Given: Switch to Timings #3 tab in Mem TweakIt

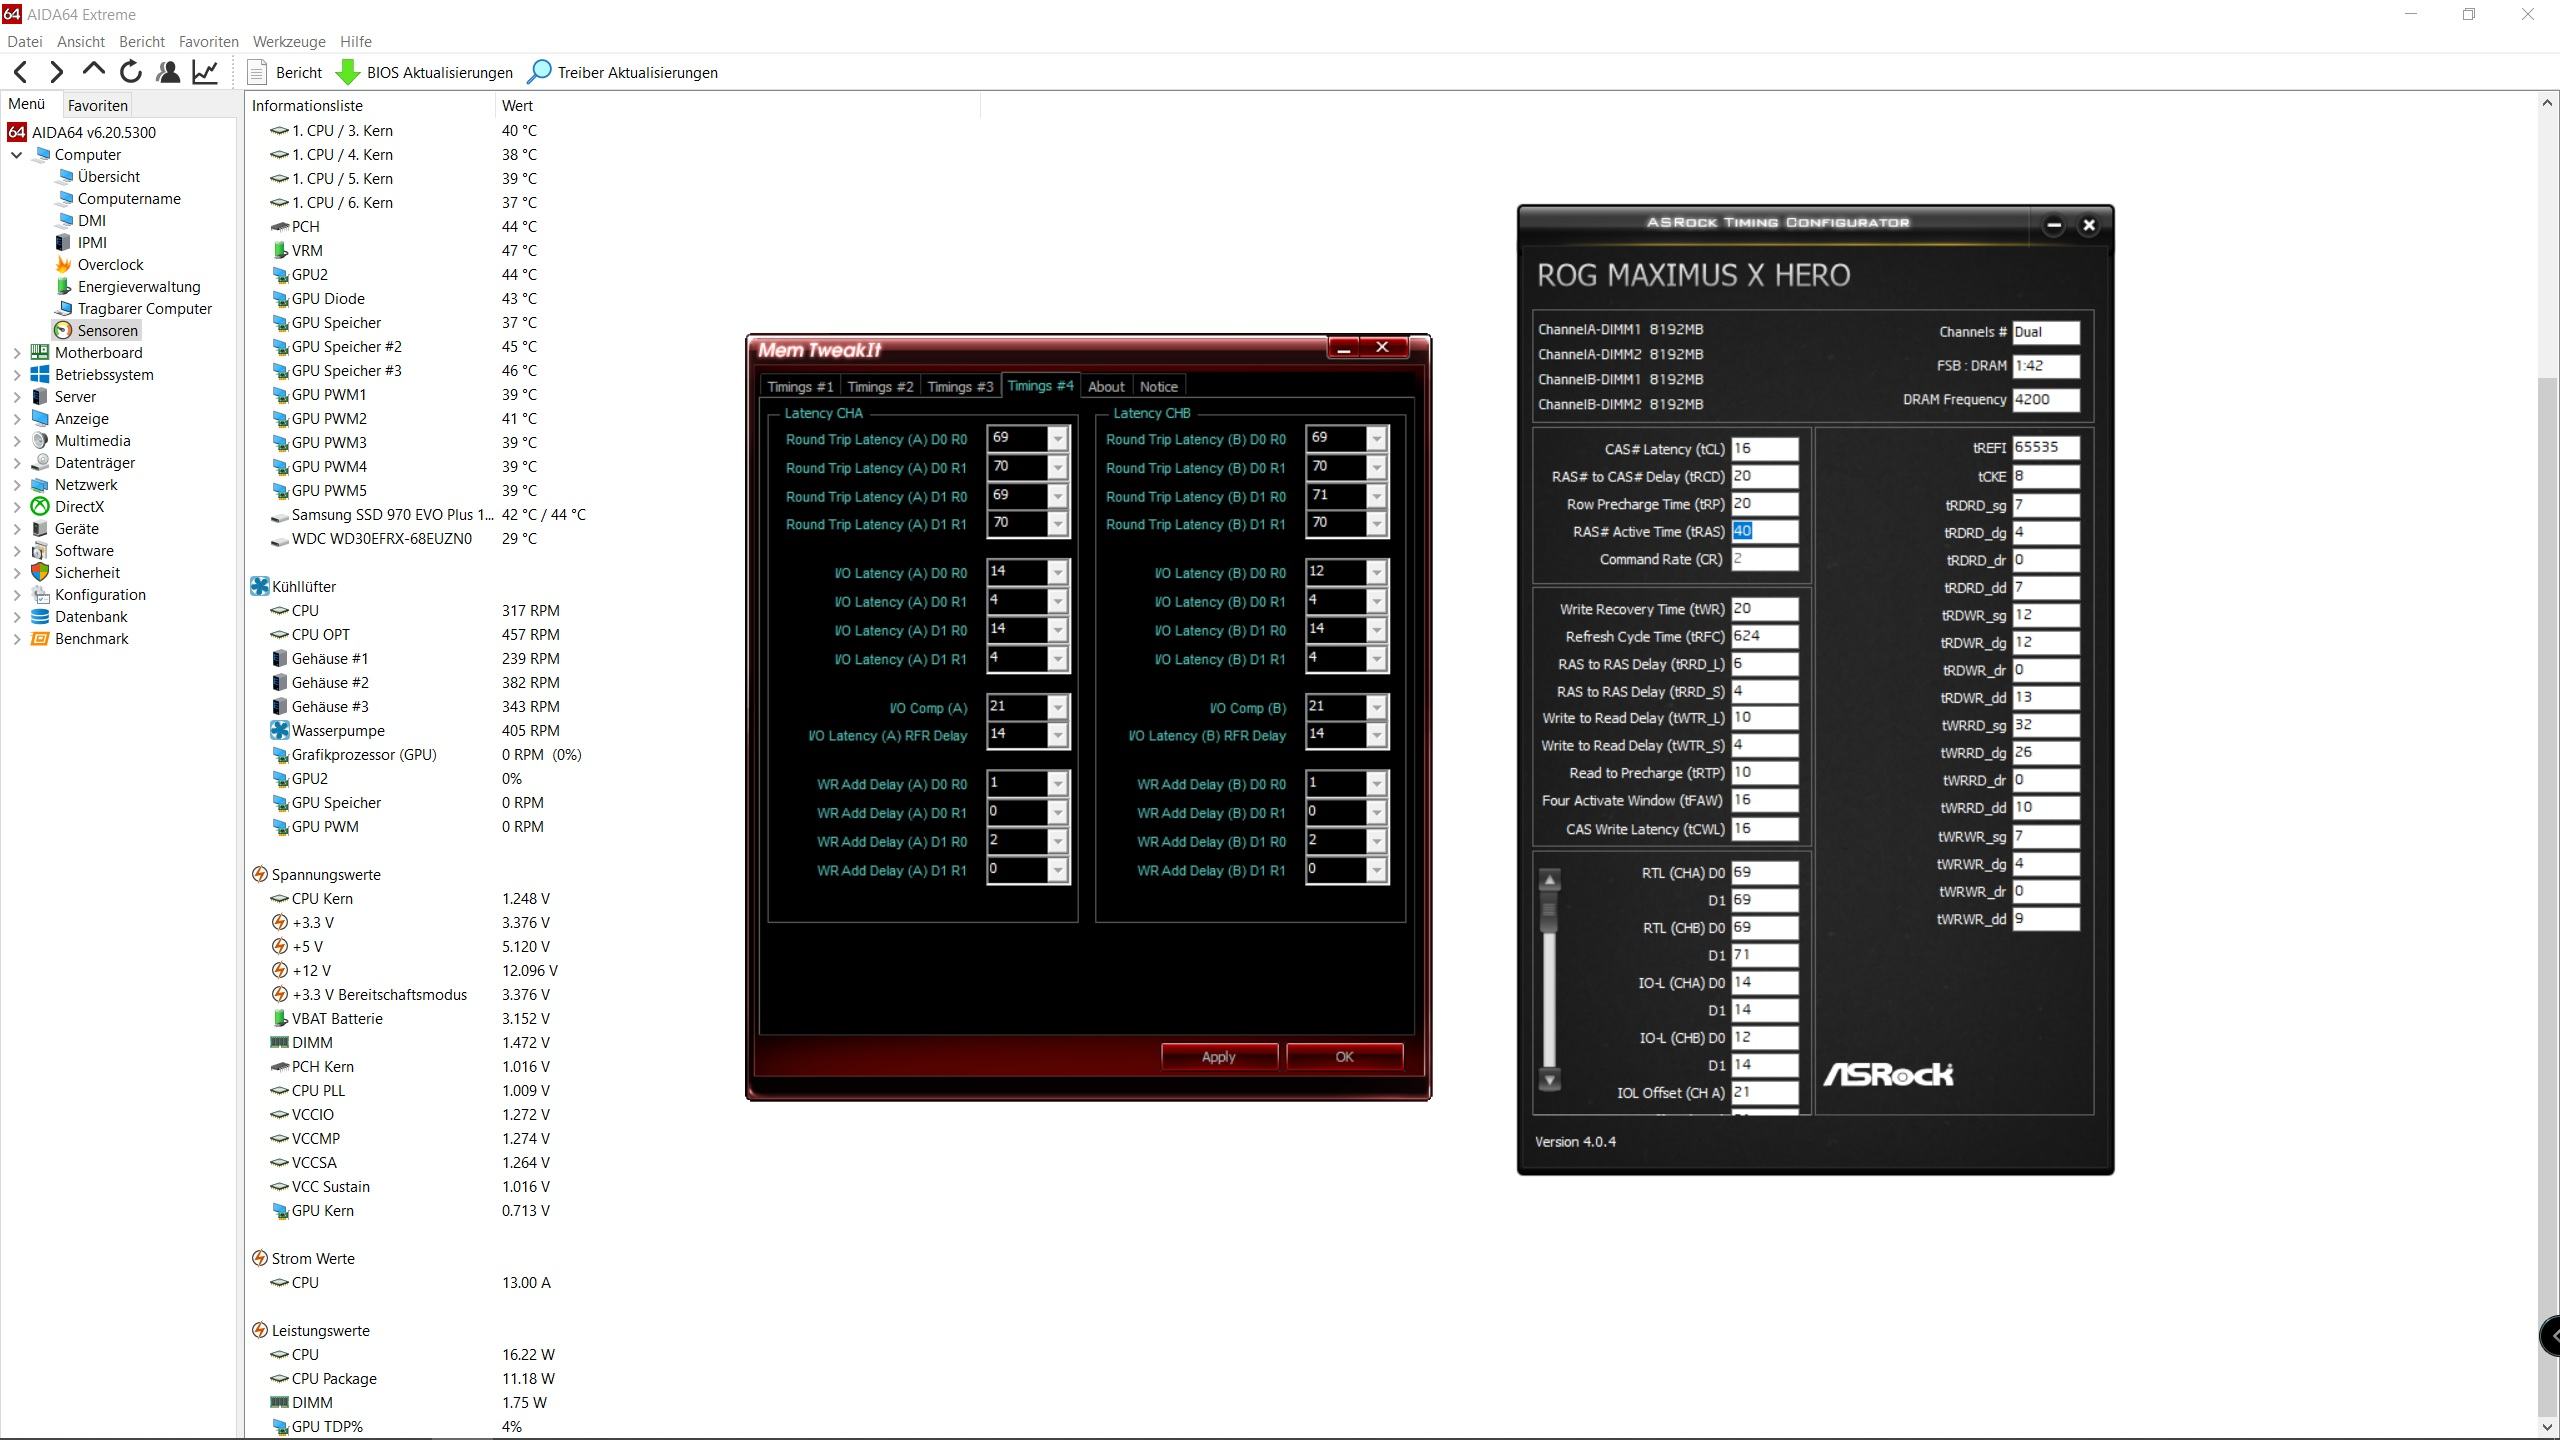Looking at the screenshot, I should 960,387.
